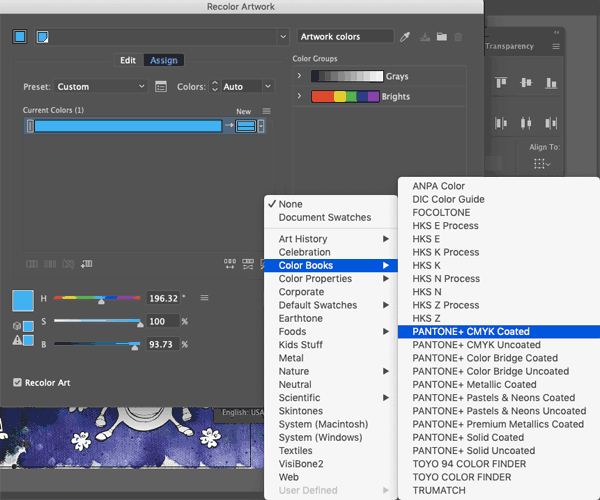Open the Colors Auto dropdown arrow
The width and height of the screenshot is (600, 500).
[268, 86]
